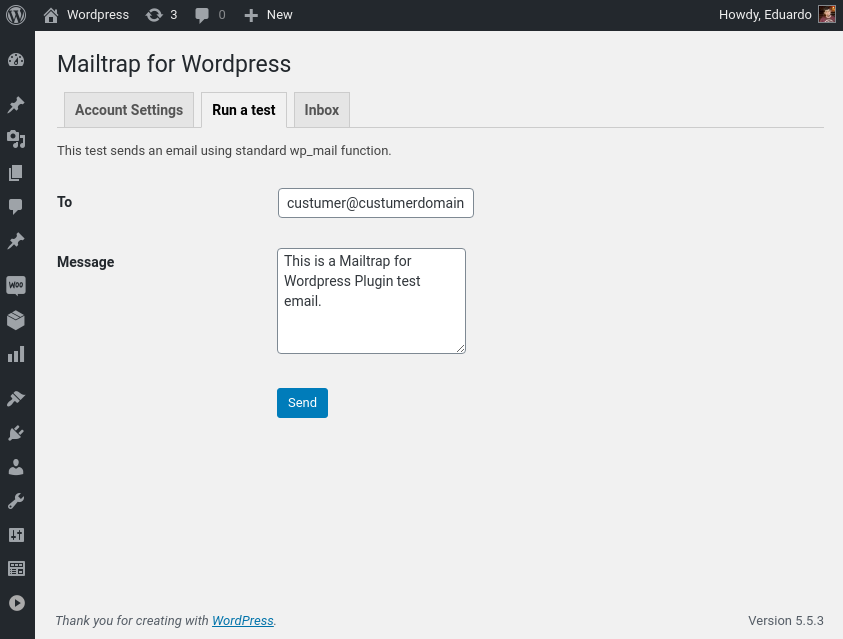Click the Message field label
Viewport: 843px width, 639px height.
coord(85,262)
